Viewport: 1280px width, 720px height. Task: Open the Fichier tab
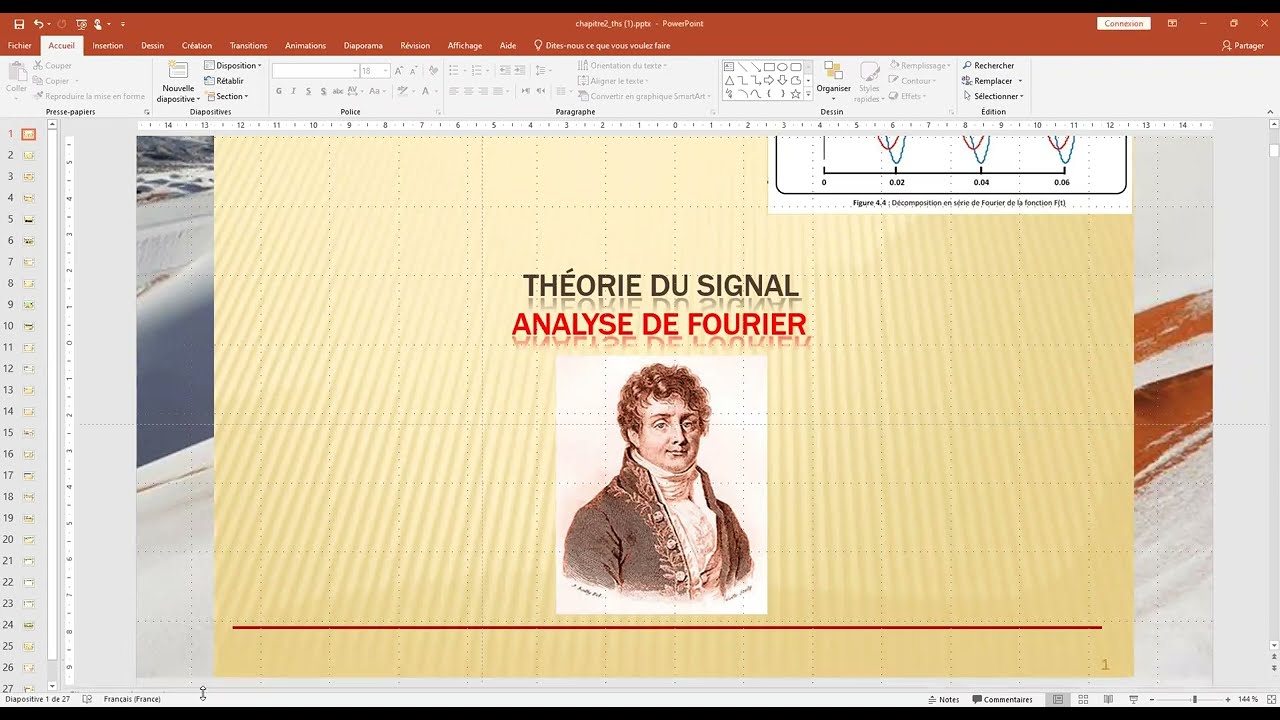pyautogui.click(x=19, y=45)
